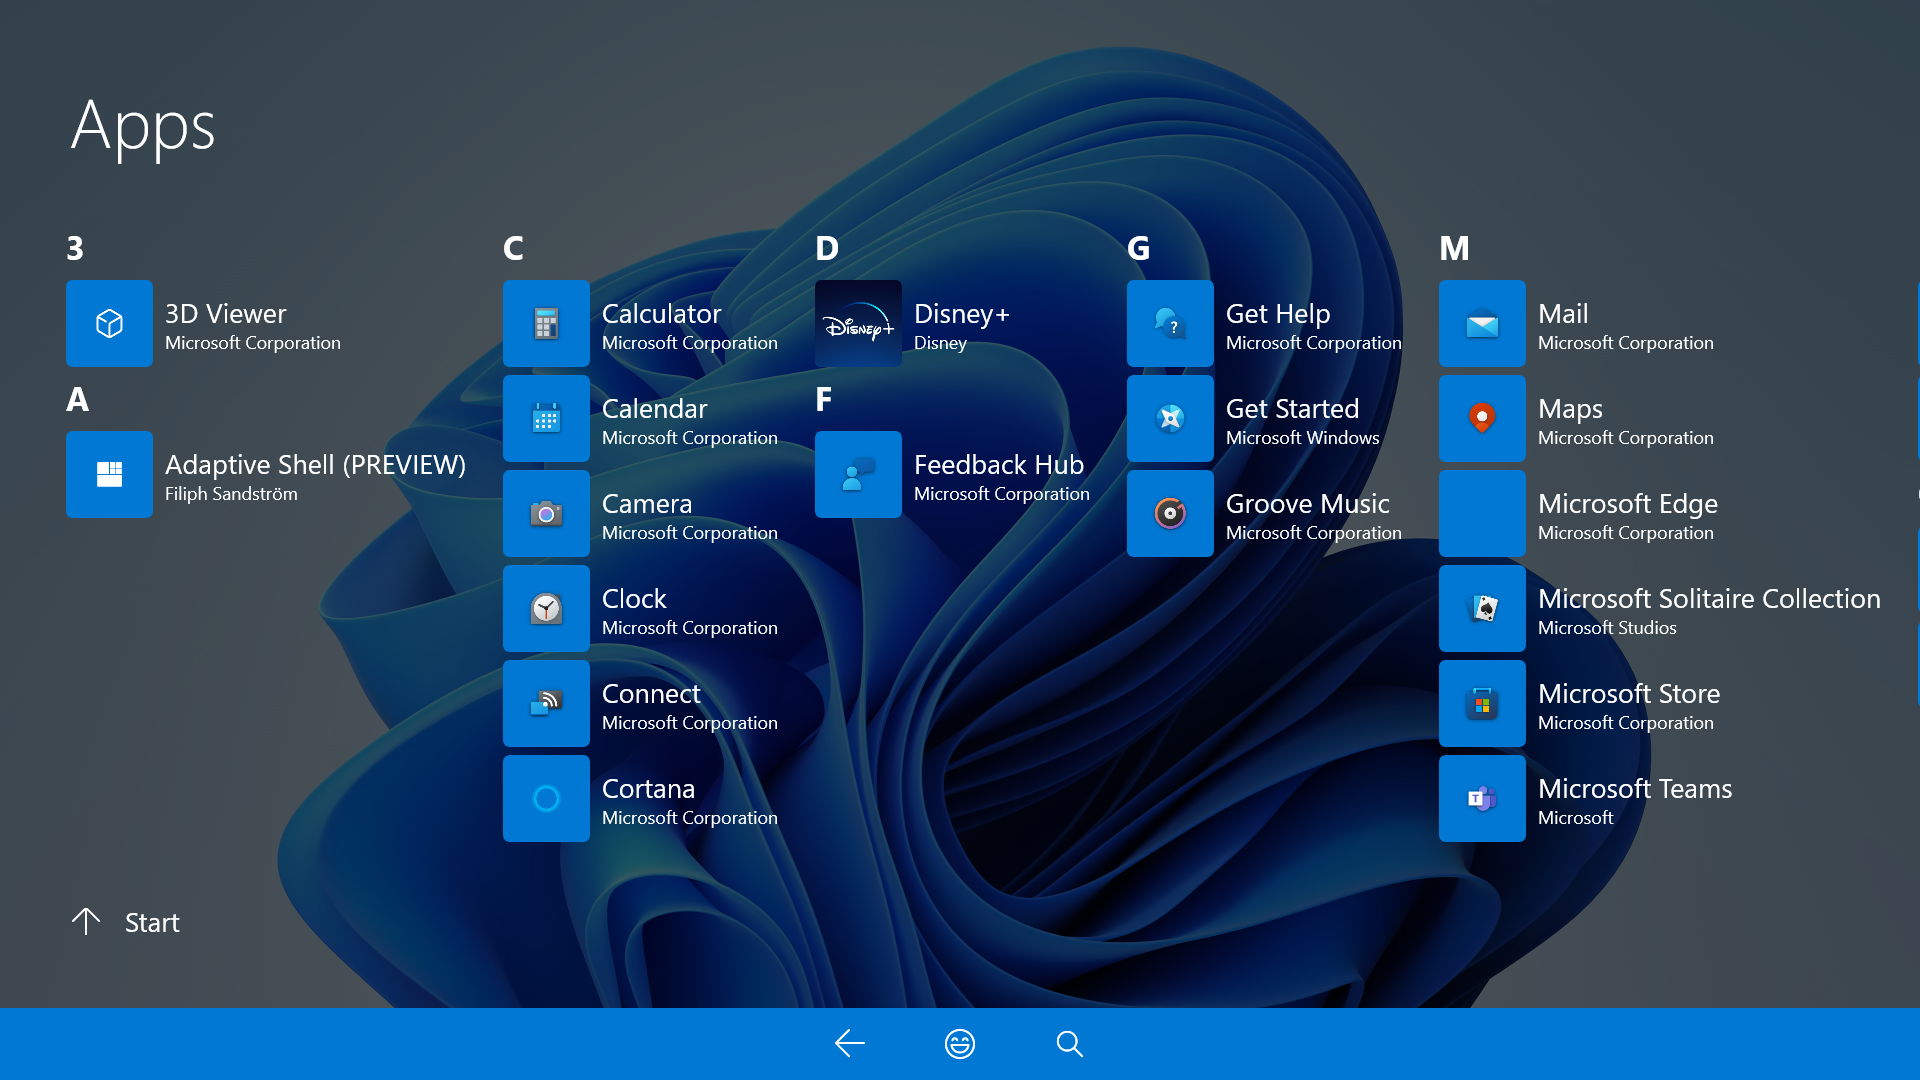
Task: Click the Camera app name
Action: tap(646, 504)
